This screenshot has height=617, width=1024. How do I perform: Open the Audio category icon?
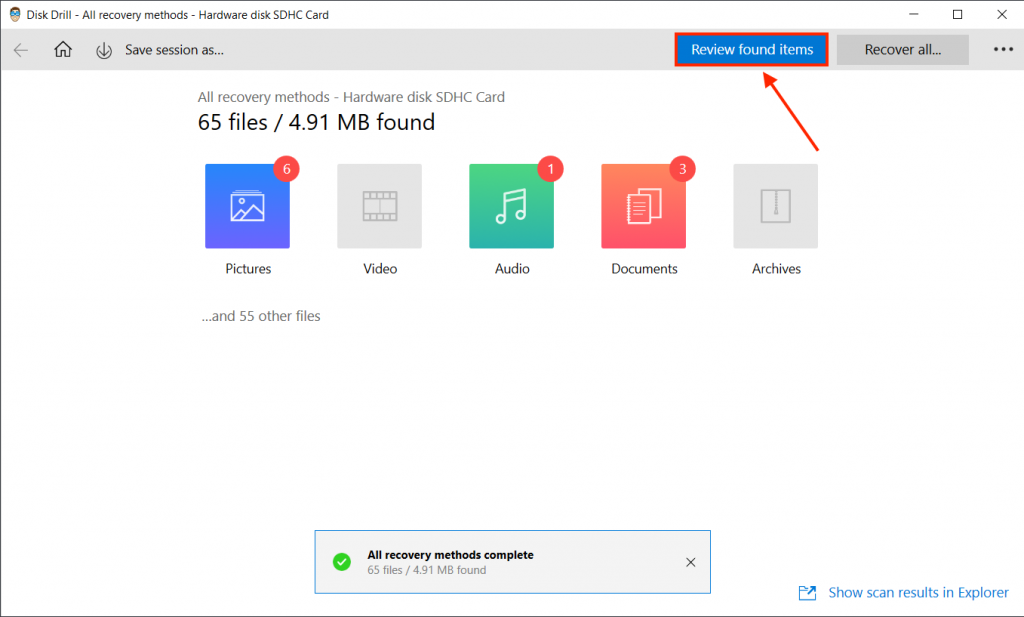pos(511,205)
